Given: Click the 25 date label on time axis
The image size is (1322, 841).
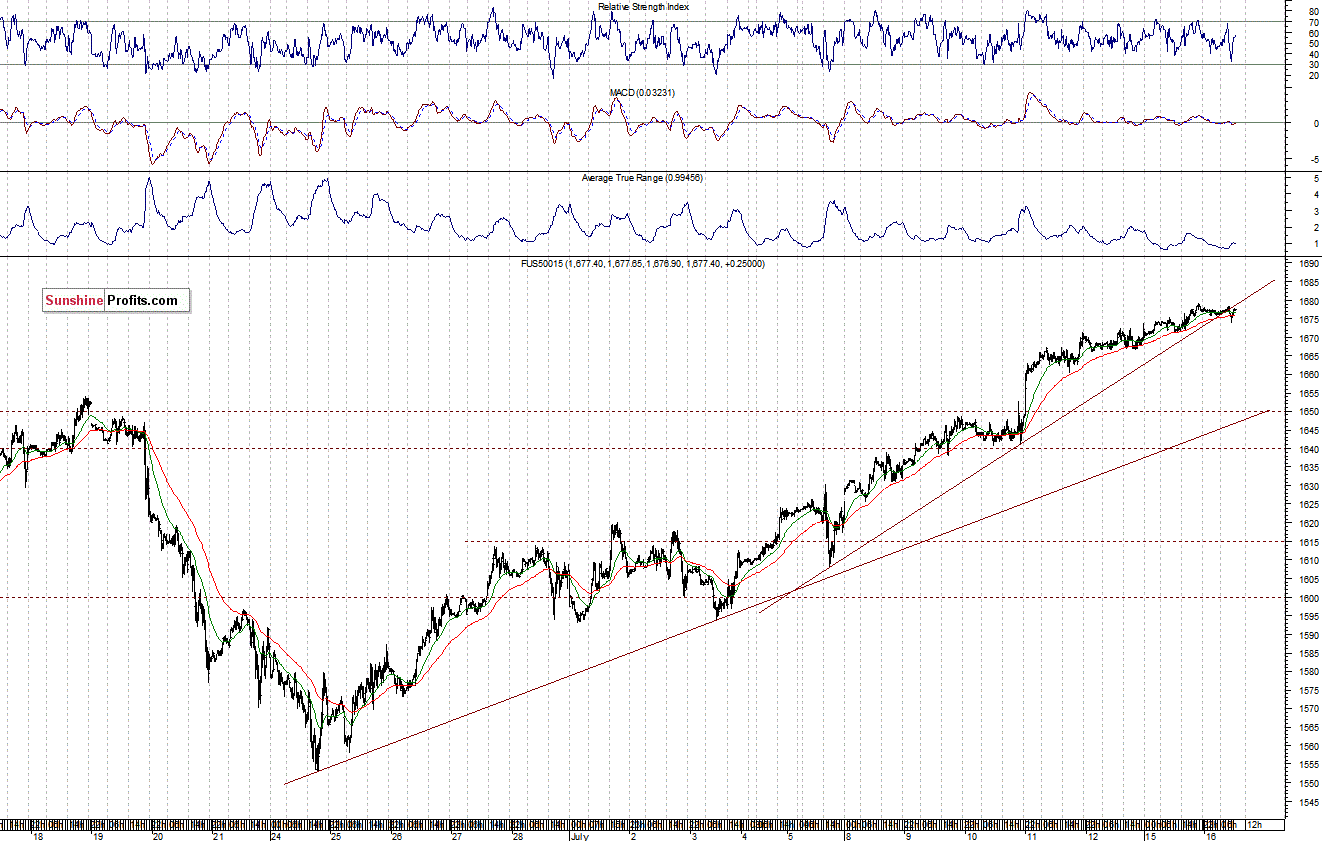Looking at the screenshot, I should coord(336,835).
